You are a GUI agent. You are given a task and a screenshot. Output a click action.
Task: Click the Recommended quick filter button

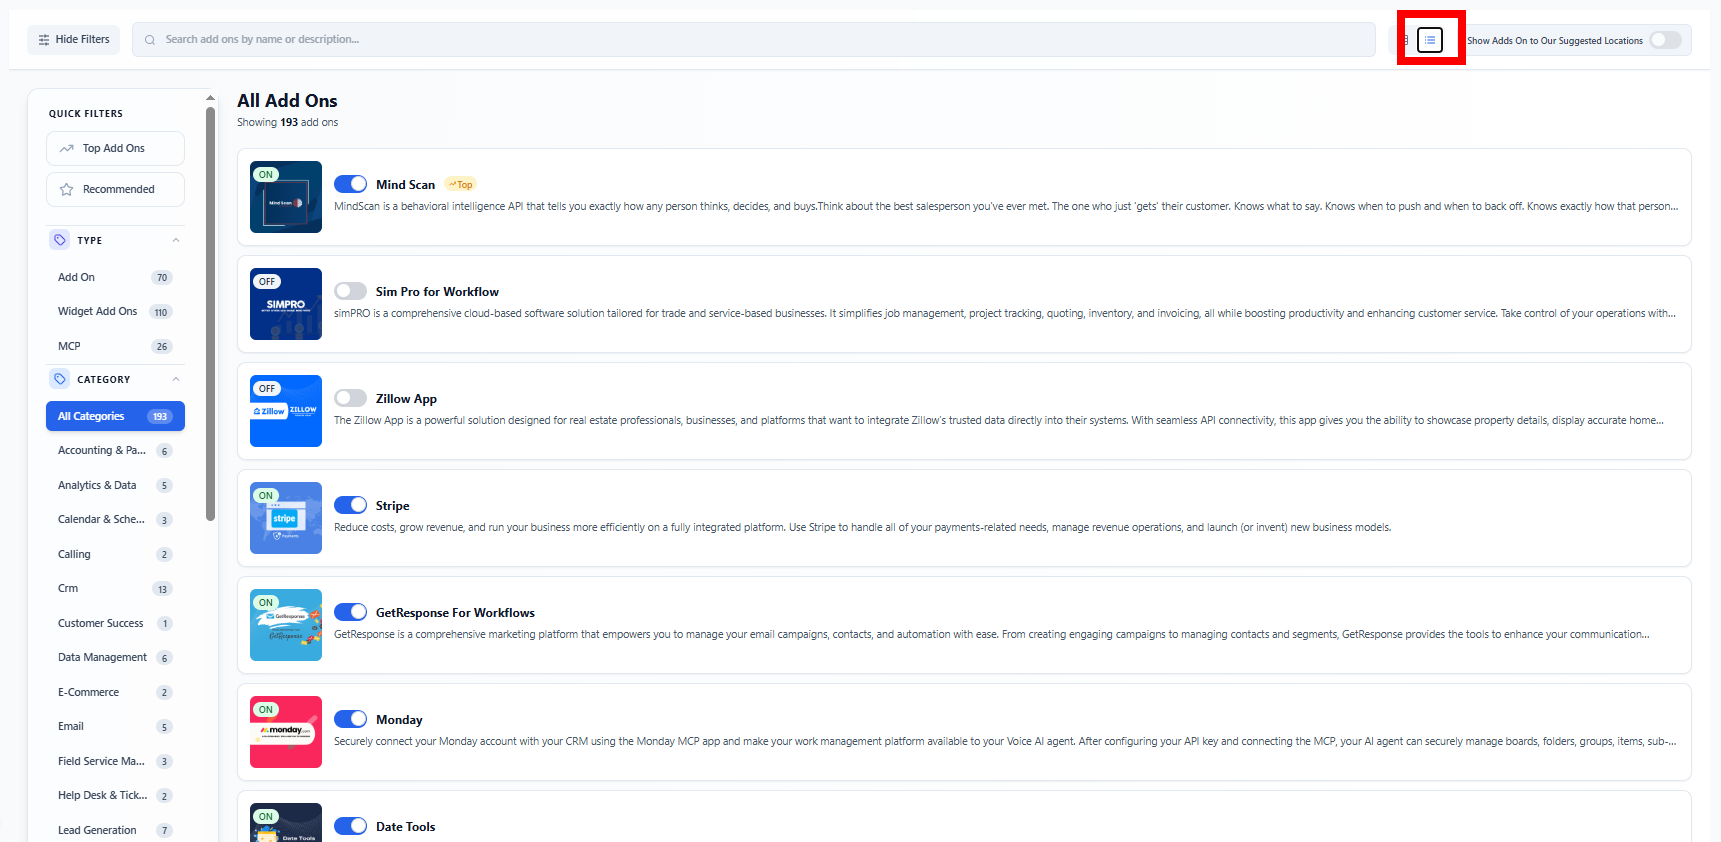tap(115, 189)
